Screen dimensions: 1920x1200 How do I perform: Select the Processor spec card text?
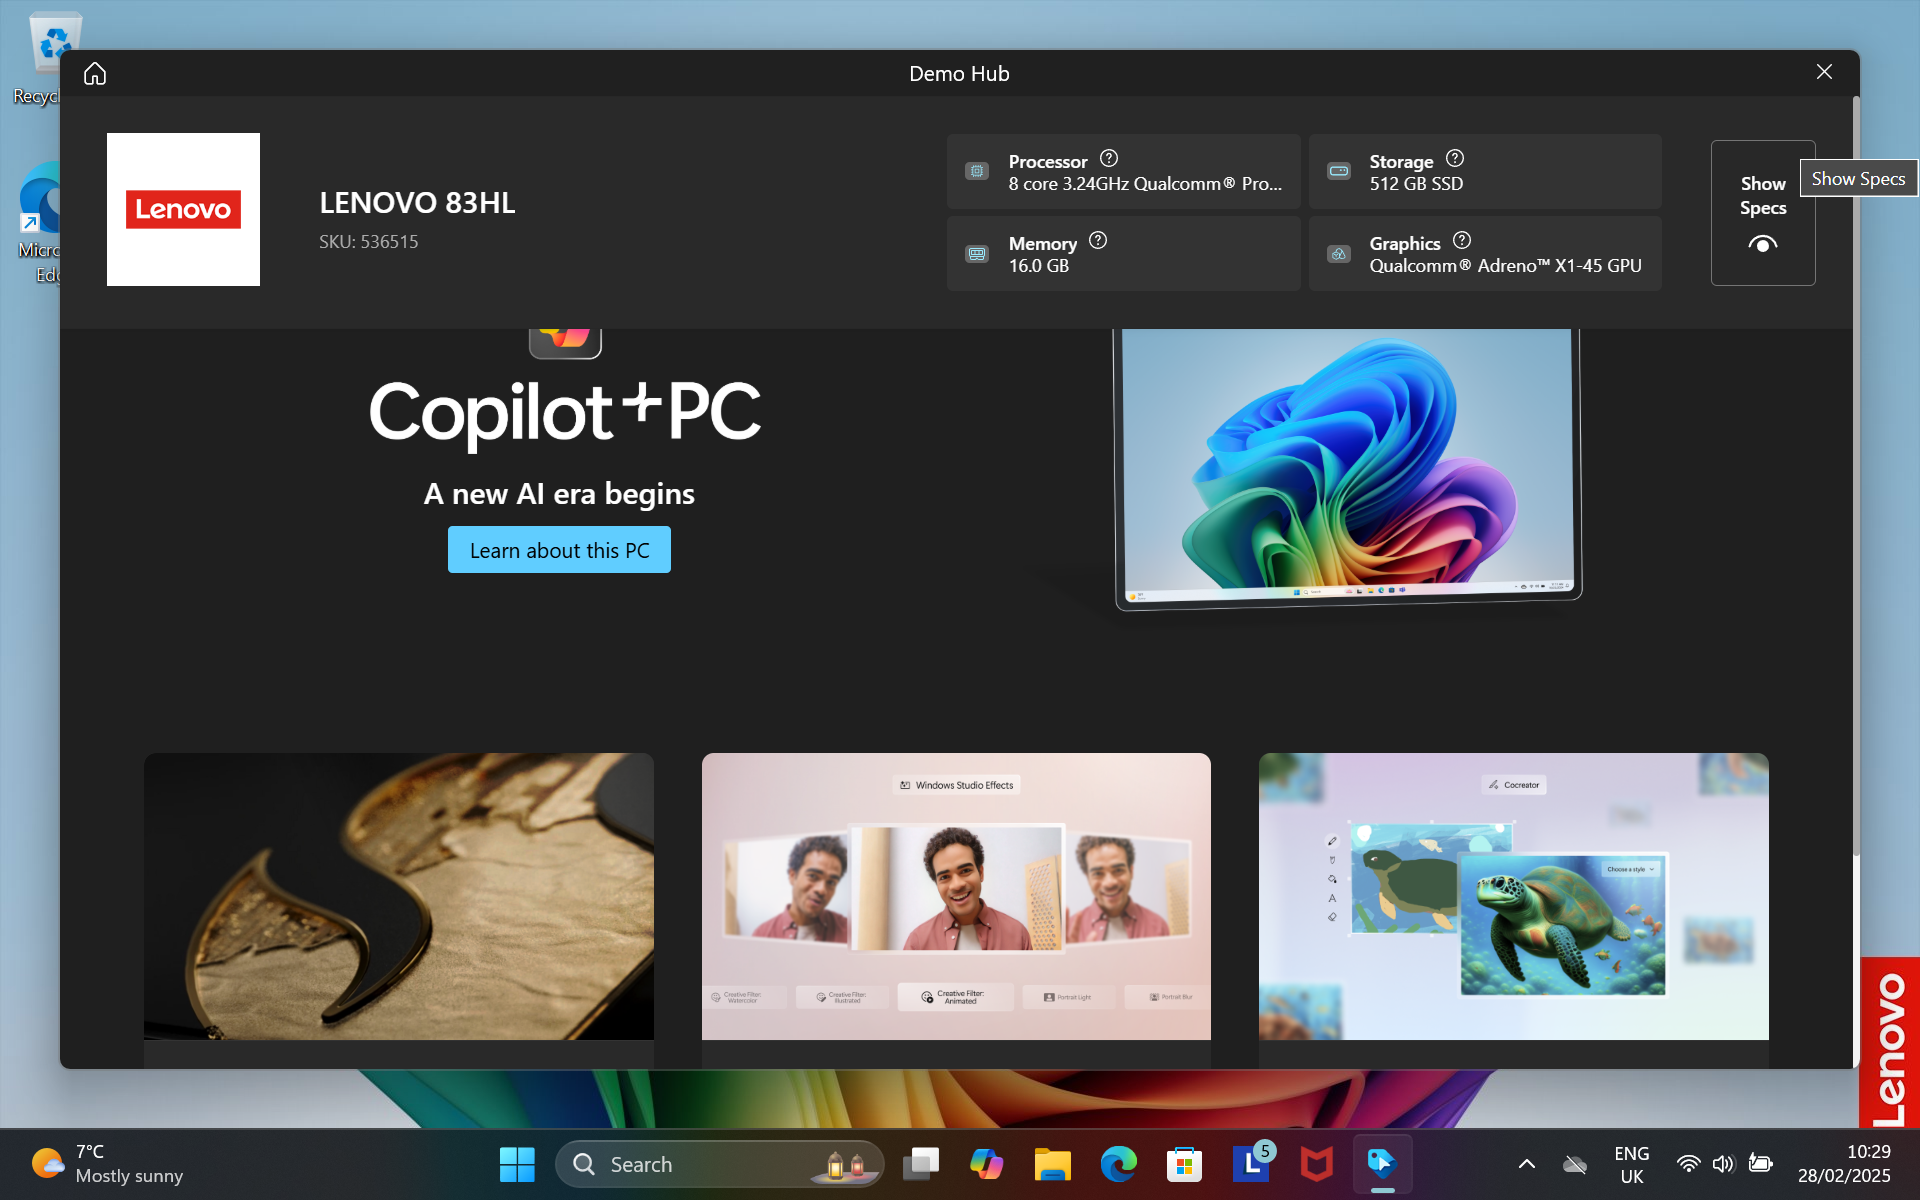[x=1145, y=184]
